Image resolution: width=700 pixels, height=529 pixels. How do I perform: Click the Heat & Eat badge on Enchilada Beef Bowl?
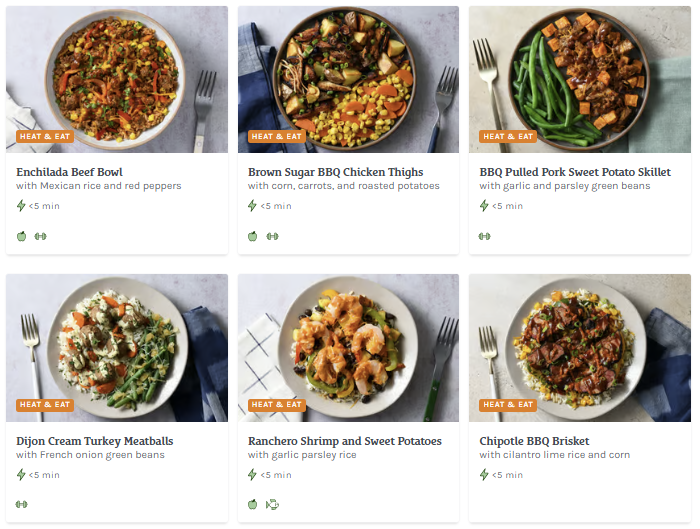pyautogui.click(x=44, y=136)
